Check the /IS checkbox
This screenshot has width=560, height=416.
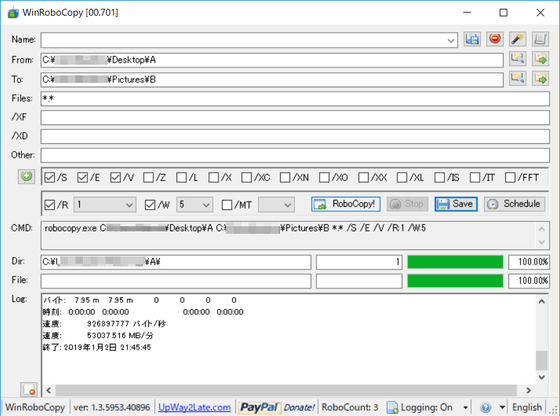[440, 177]
